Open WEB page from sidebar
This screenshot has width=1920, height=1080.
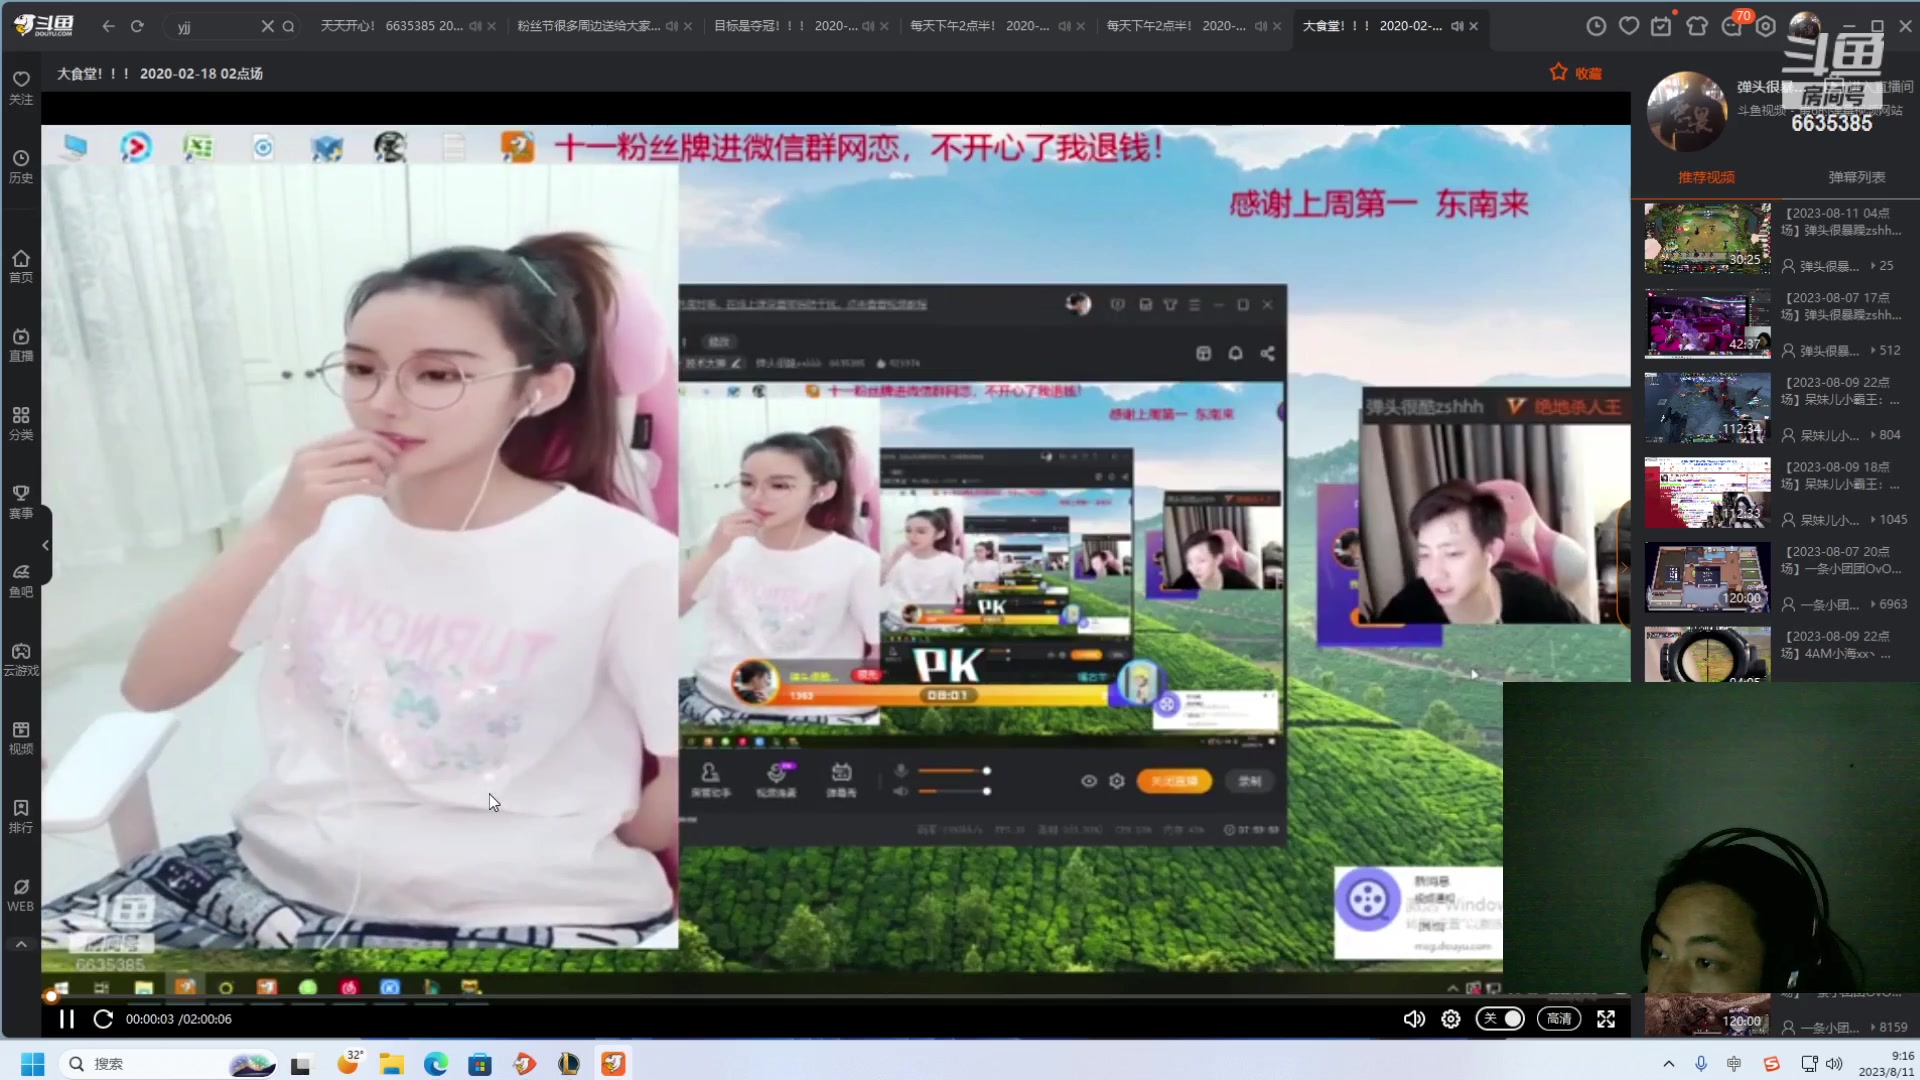pos(21,895)
